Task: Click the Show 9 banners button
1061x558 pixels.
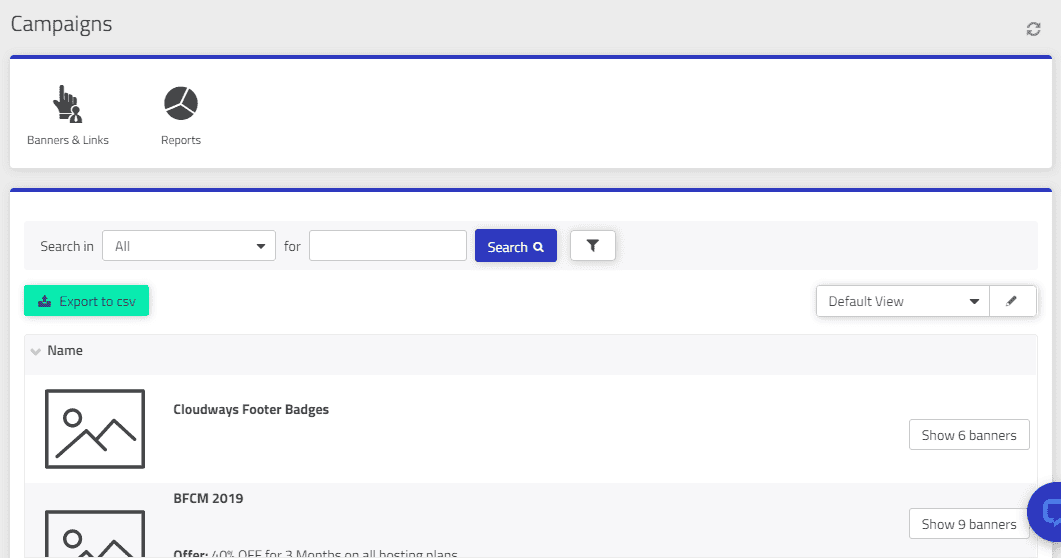Action: tap(969, 524)
